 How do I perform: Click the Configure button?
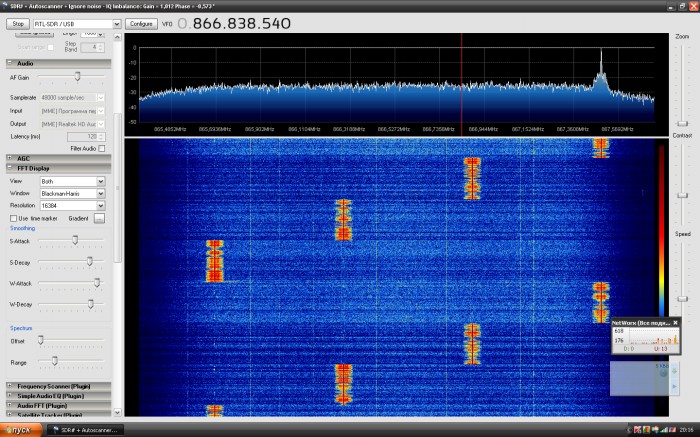click(x=141, y=24)
